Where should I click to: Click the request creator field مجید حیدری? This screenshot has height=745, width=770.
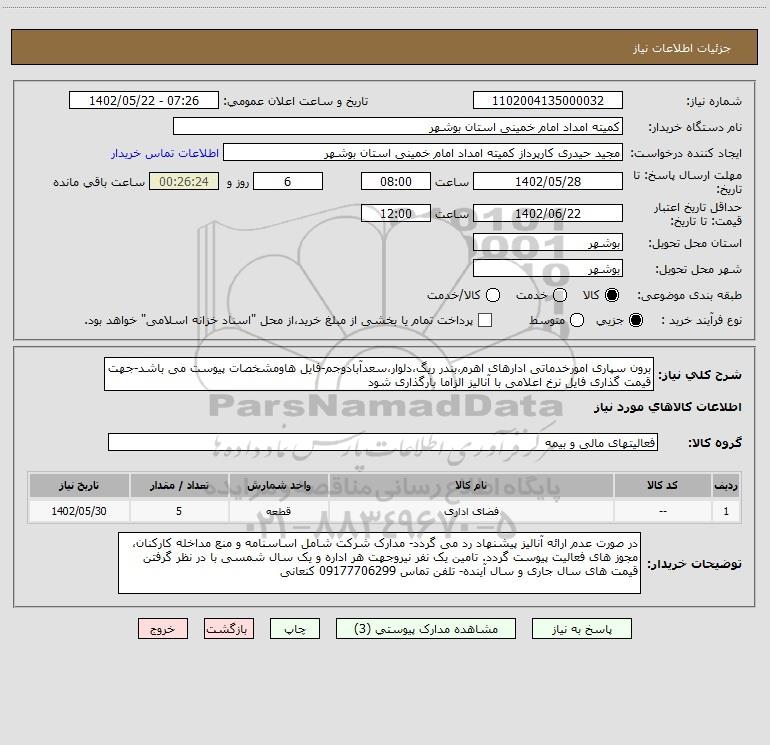(423, 152)
